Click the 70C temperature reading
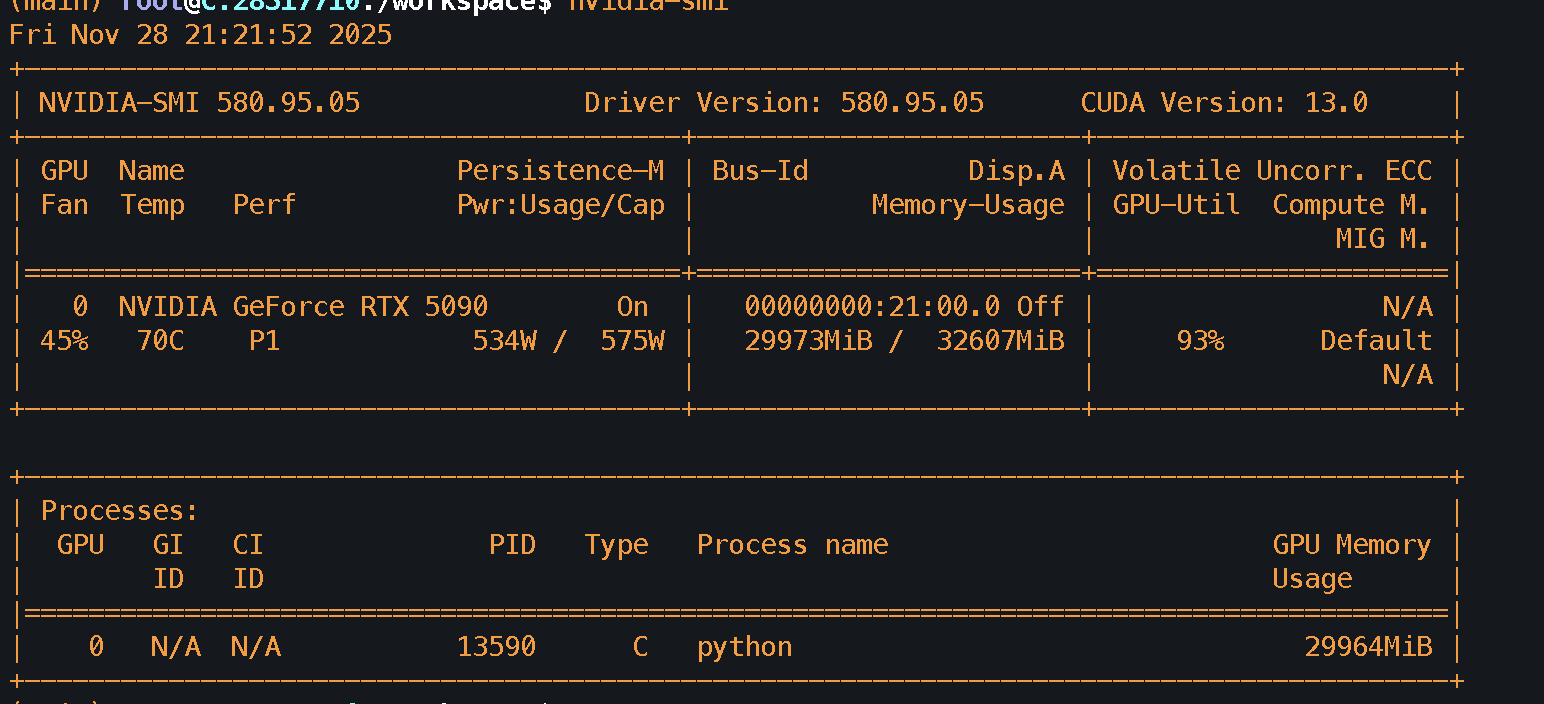Viewport: 1544px width, 704px height. (160, 341)
